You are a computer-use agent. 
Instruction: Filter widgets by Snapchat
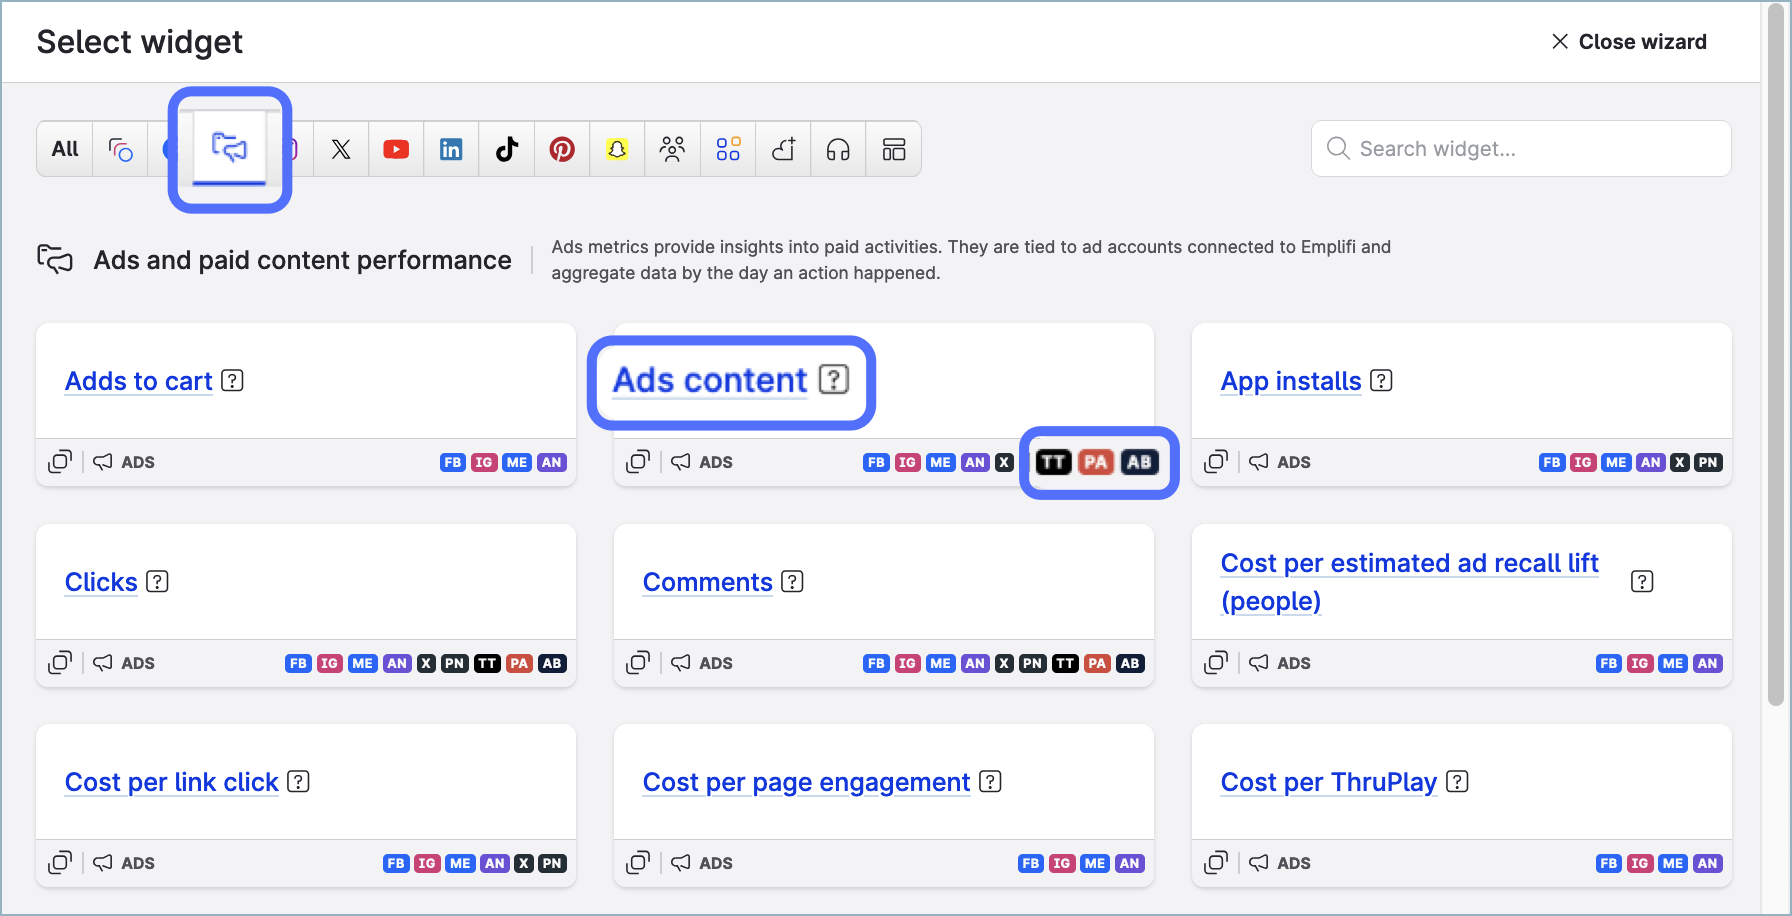(x=617, y=148)
